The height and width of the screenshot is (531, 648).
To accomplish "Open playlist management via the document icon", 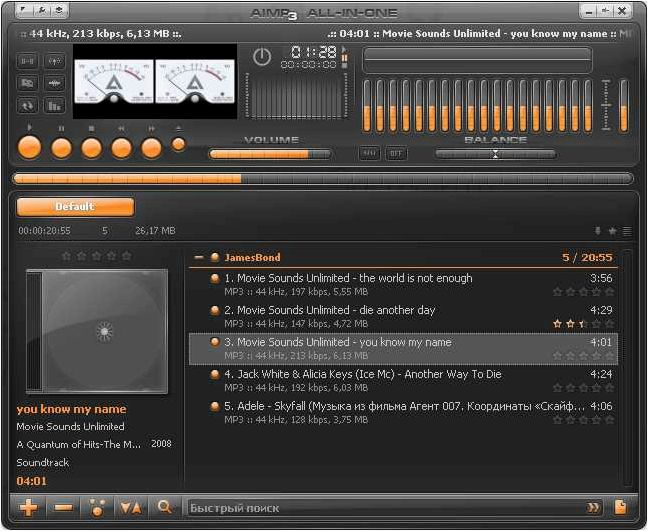I will [620, 507].
